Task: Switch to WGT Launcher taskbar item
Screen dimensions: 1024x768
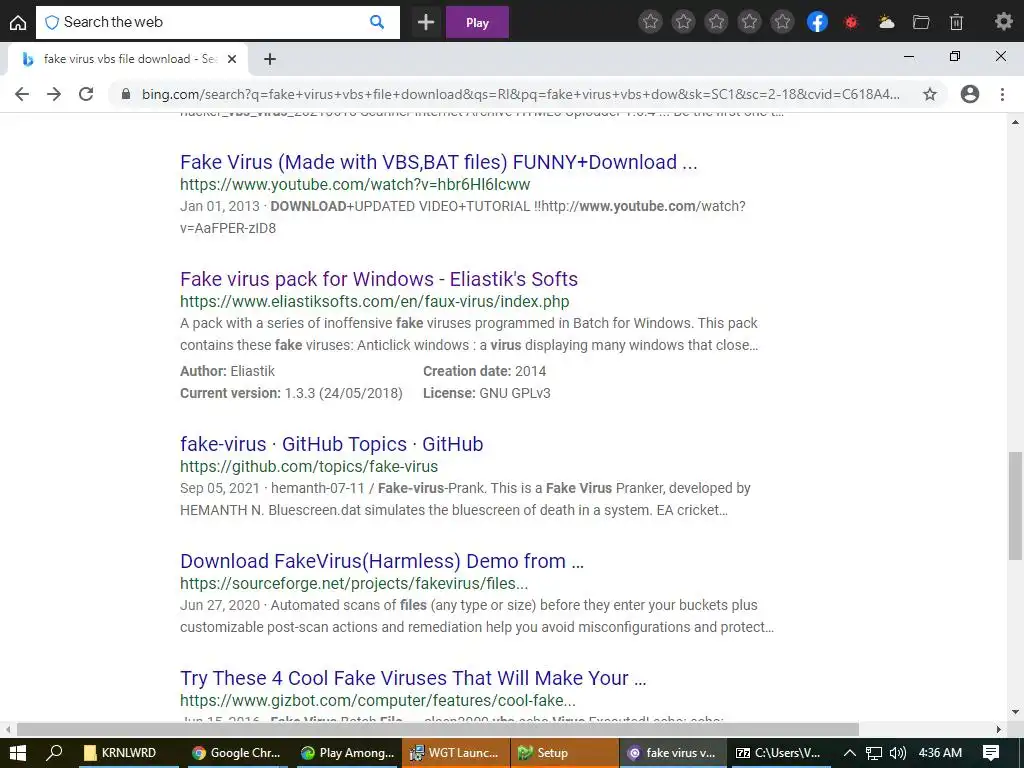Action: pyautogui.click(x=456, y=752)
